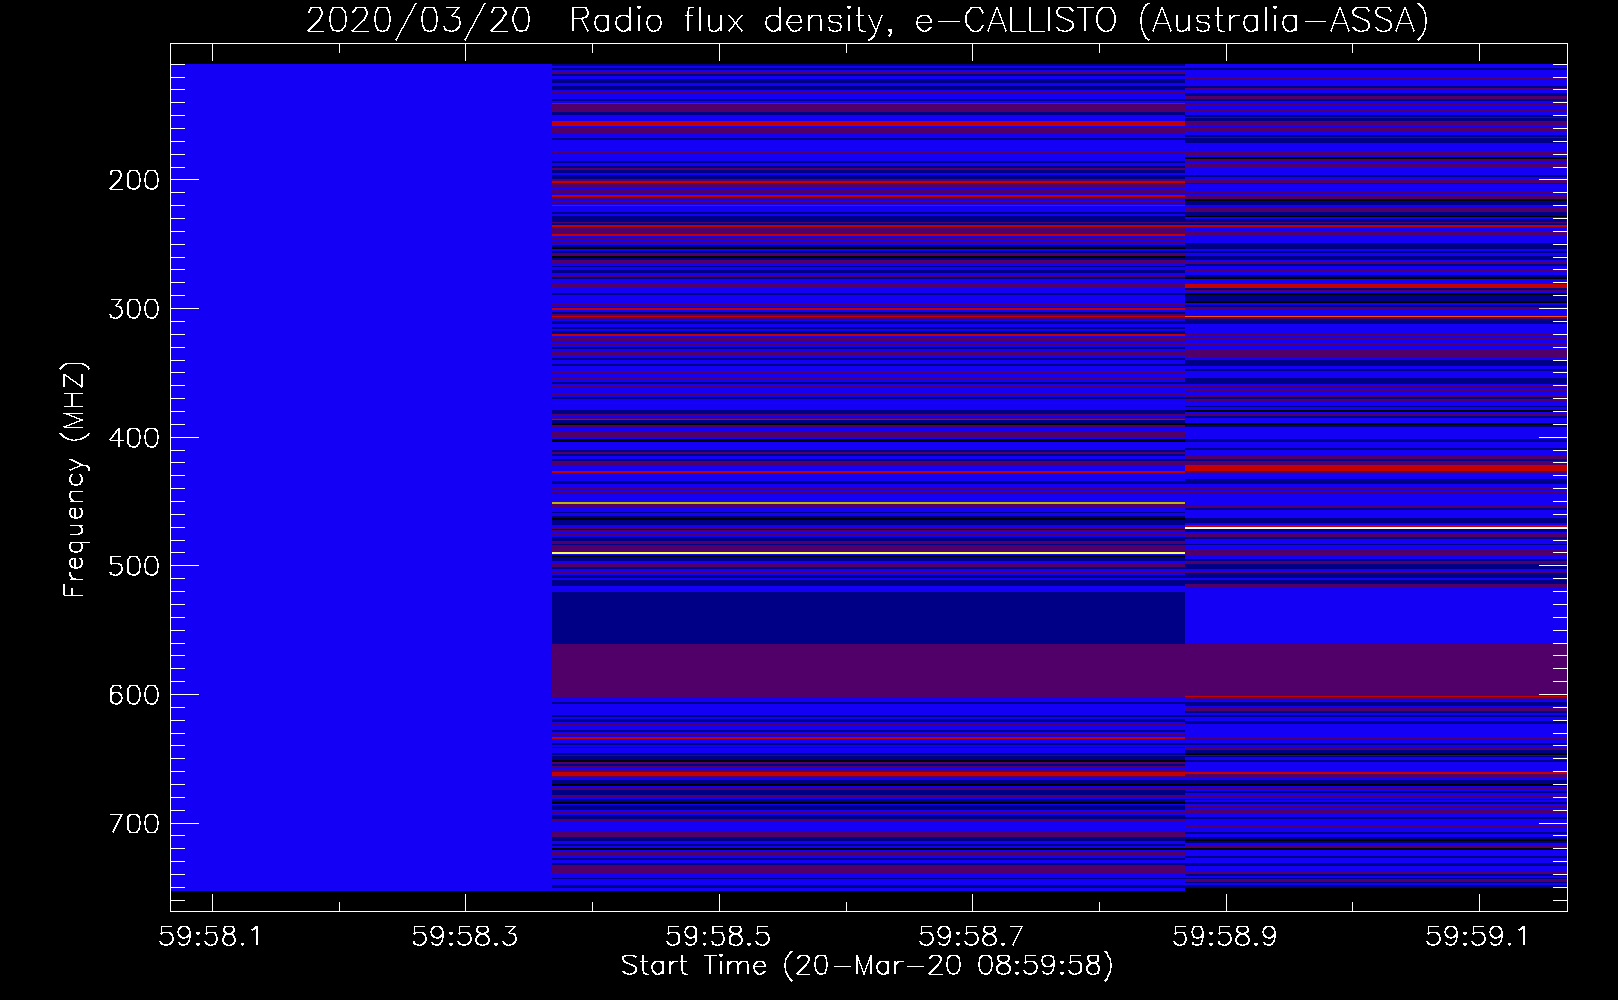This screenshot has height=1000, width=1618.
Task: Click the 500 frequency tick label
Action: [x=134, y=566]
